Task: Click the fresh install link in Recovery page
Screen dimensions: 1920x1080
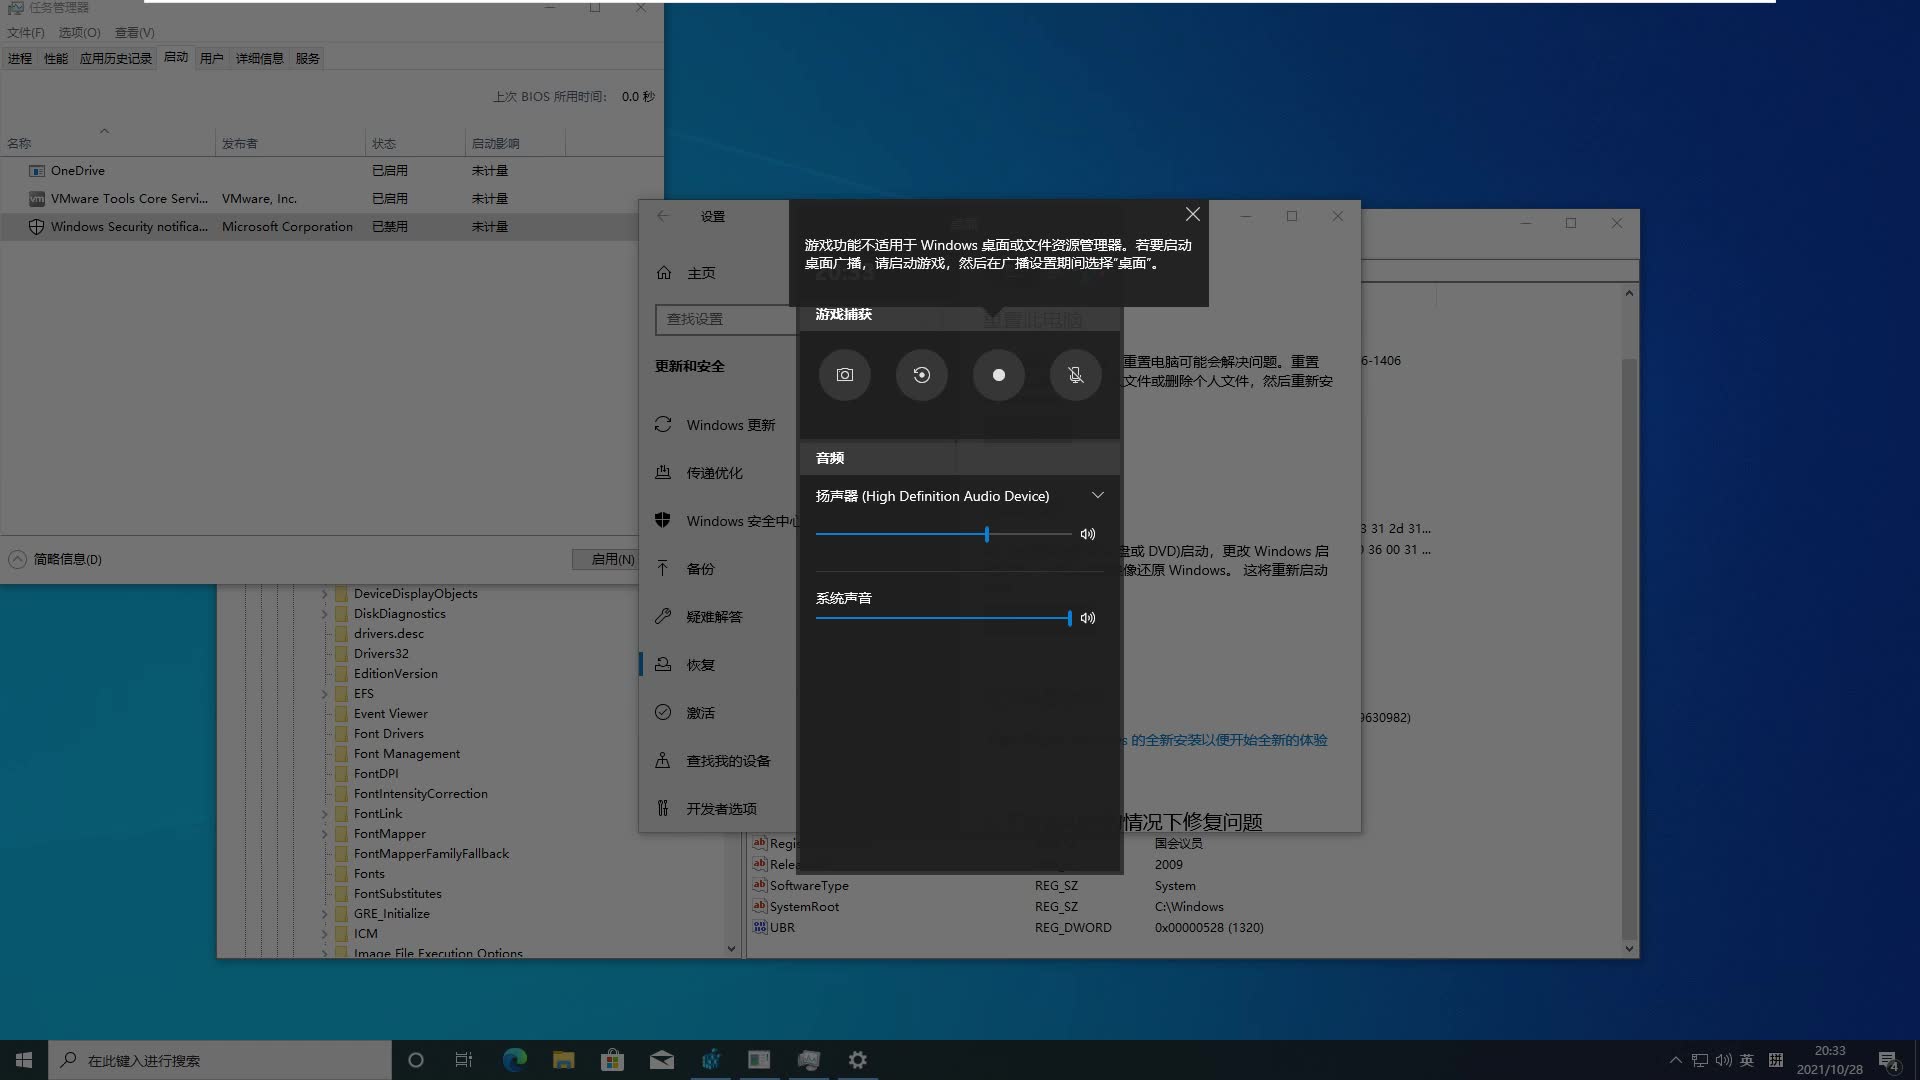Action: click(1228, 740)
